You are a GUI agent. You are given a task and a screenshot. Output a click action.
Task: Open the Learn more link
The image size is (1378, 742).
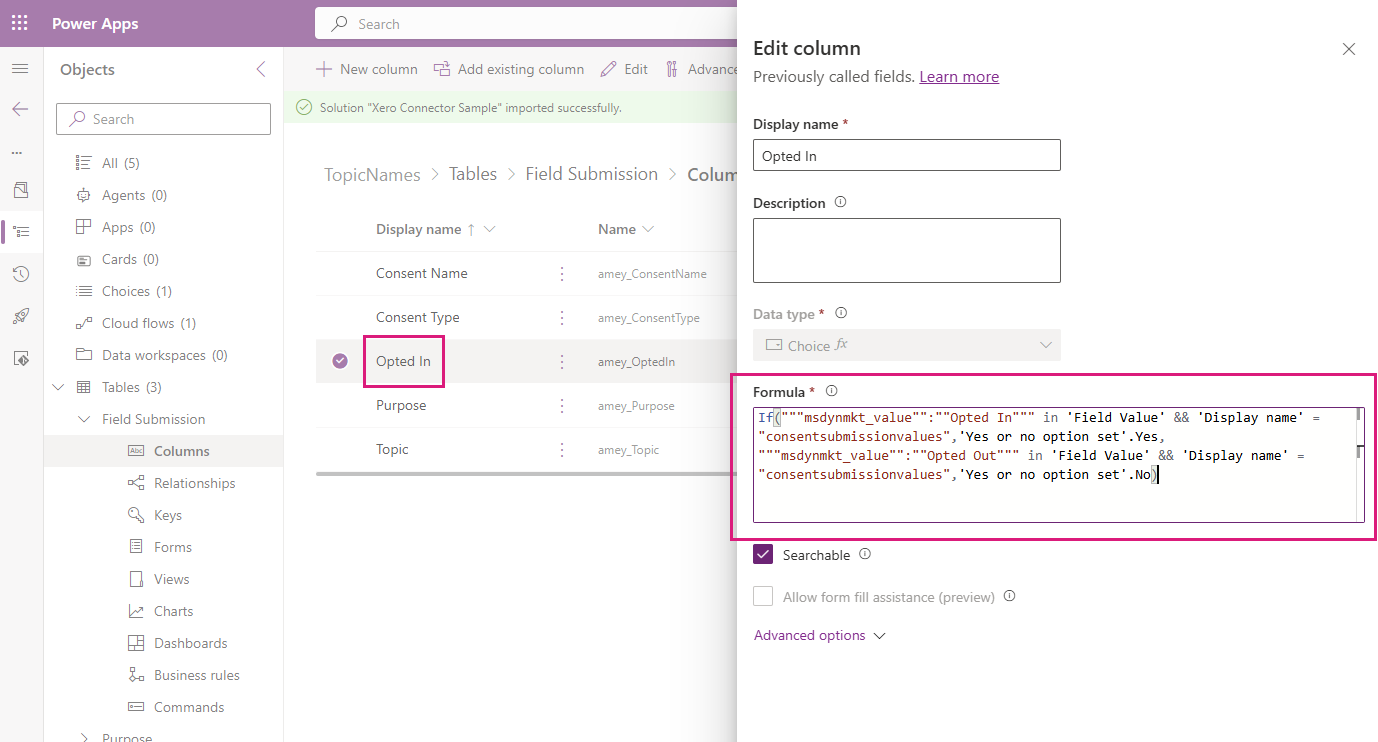(959, 76)
